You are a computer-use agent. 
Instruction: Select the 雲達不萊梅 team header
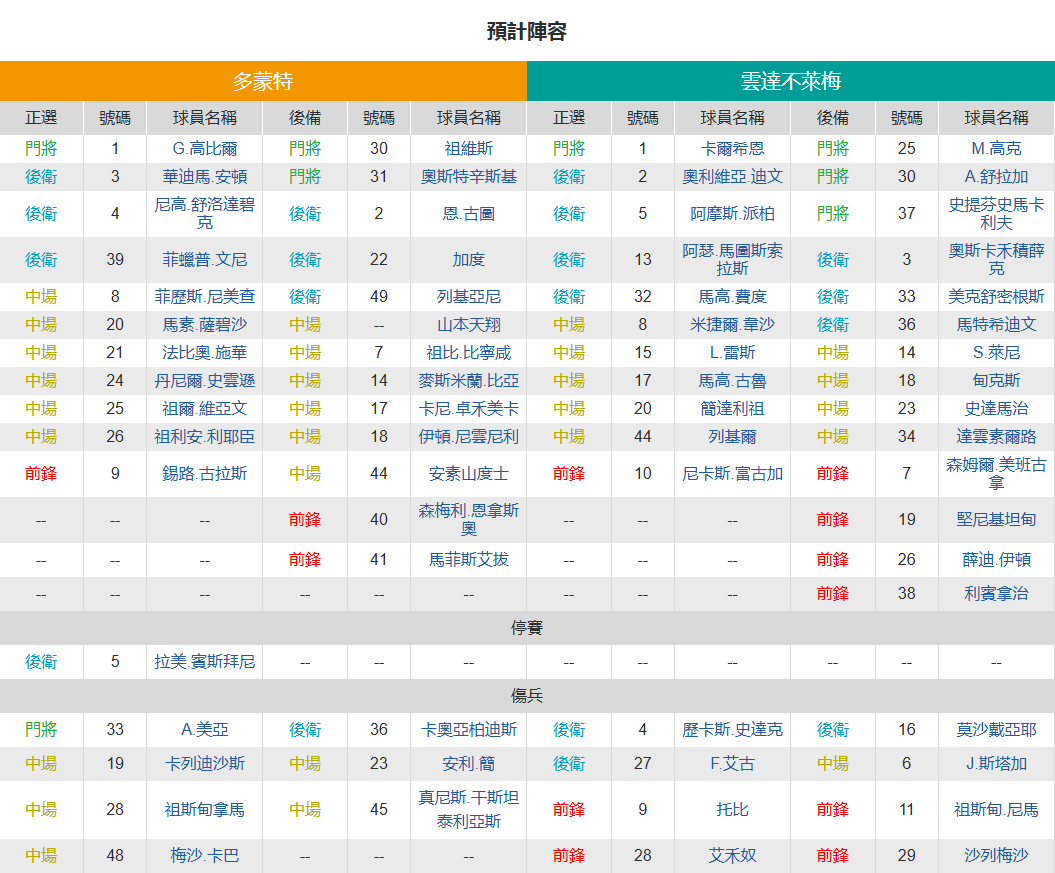click(x=791, y=81)
